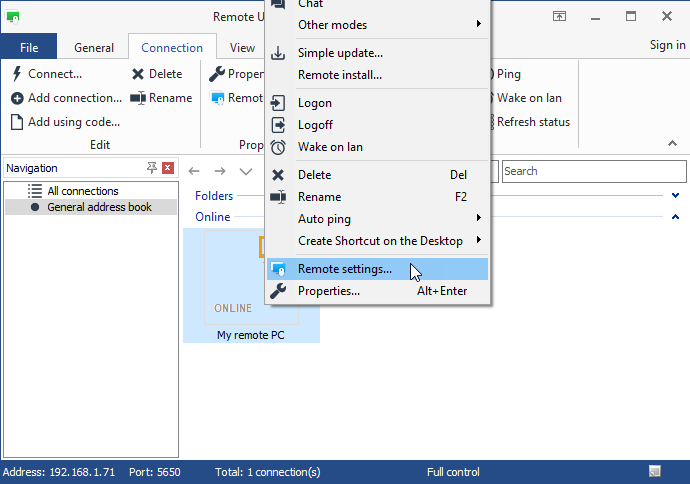Screen dimensions: 690x484
Task: Click in the Search field
Action: click(590, 171)
